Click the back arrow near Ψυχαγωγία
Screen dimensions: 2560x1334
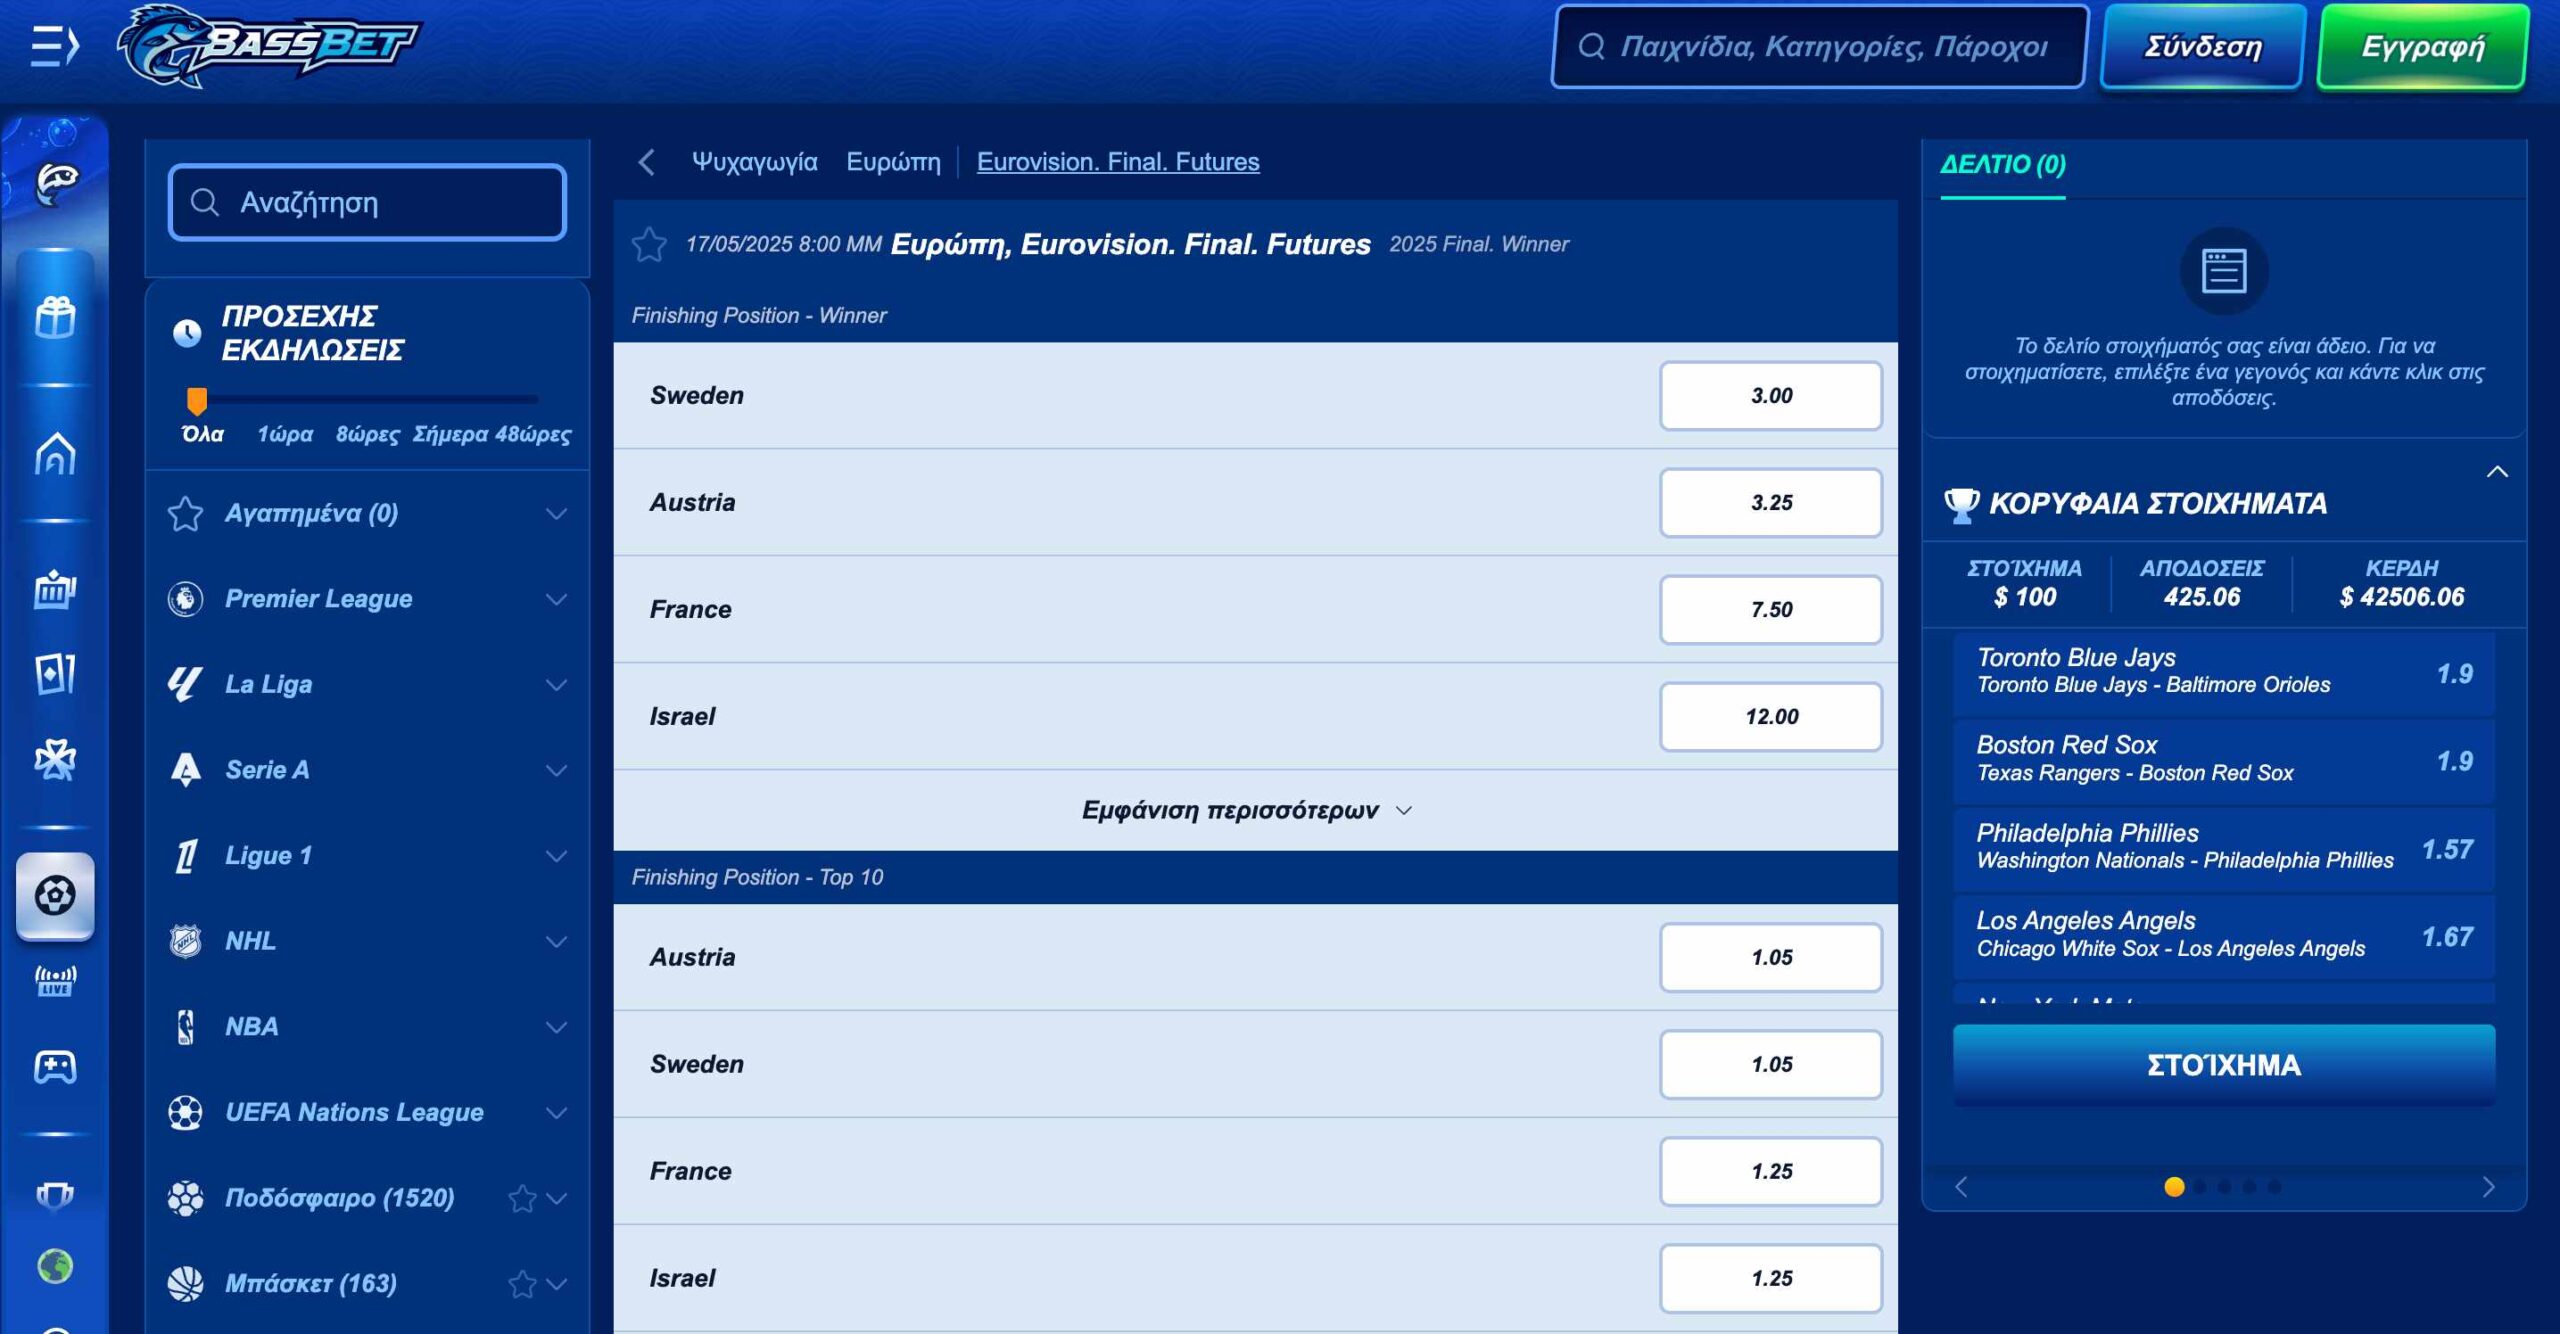pos(647,162)
